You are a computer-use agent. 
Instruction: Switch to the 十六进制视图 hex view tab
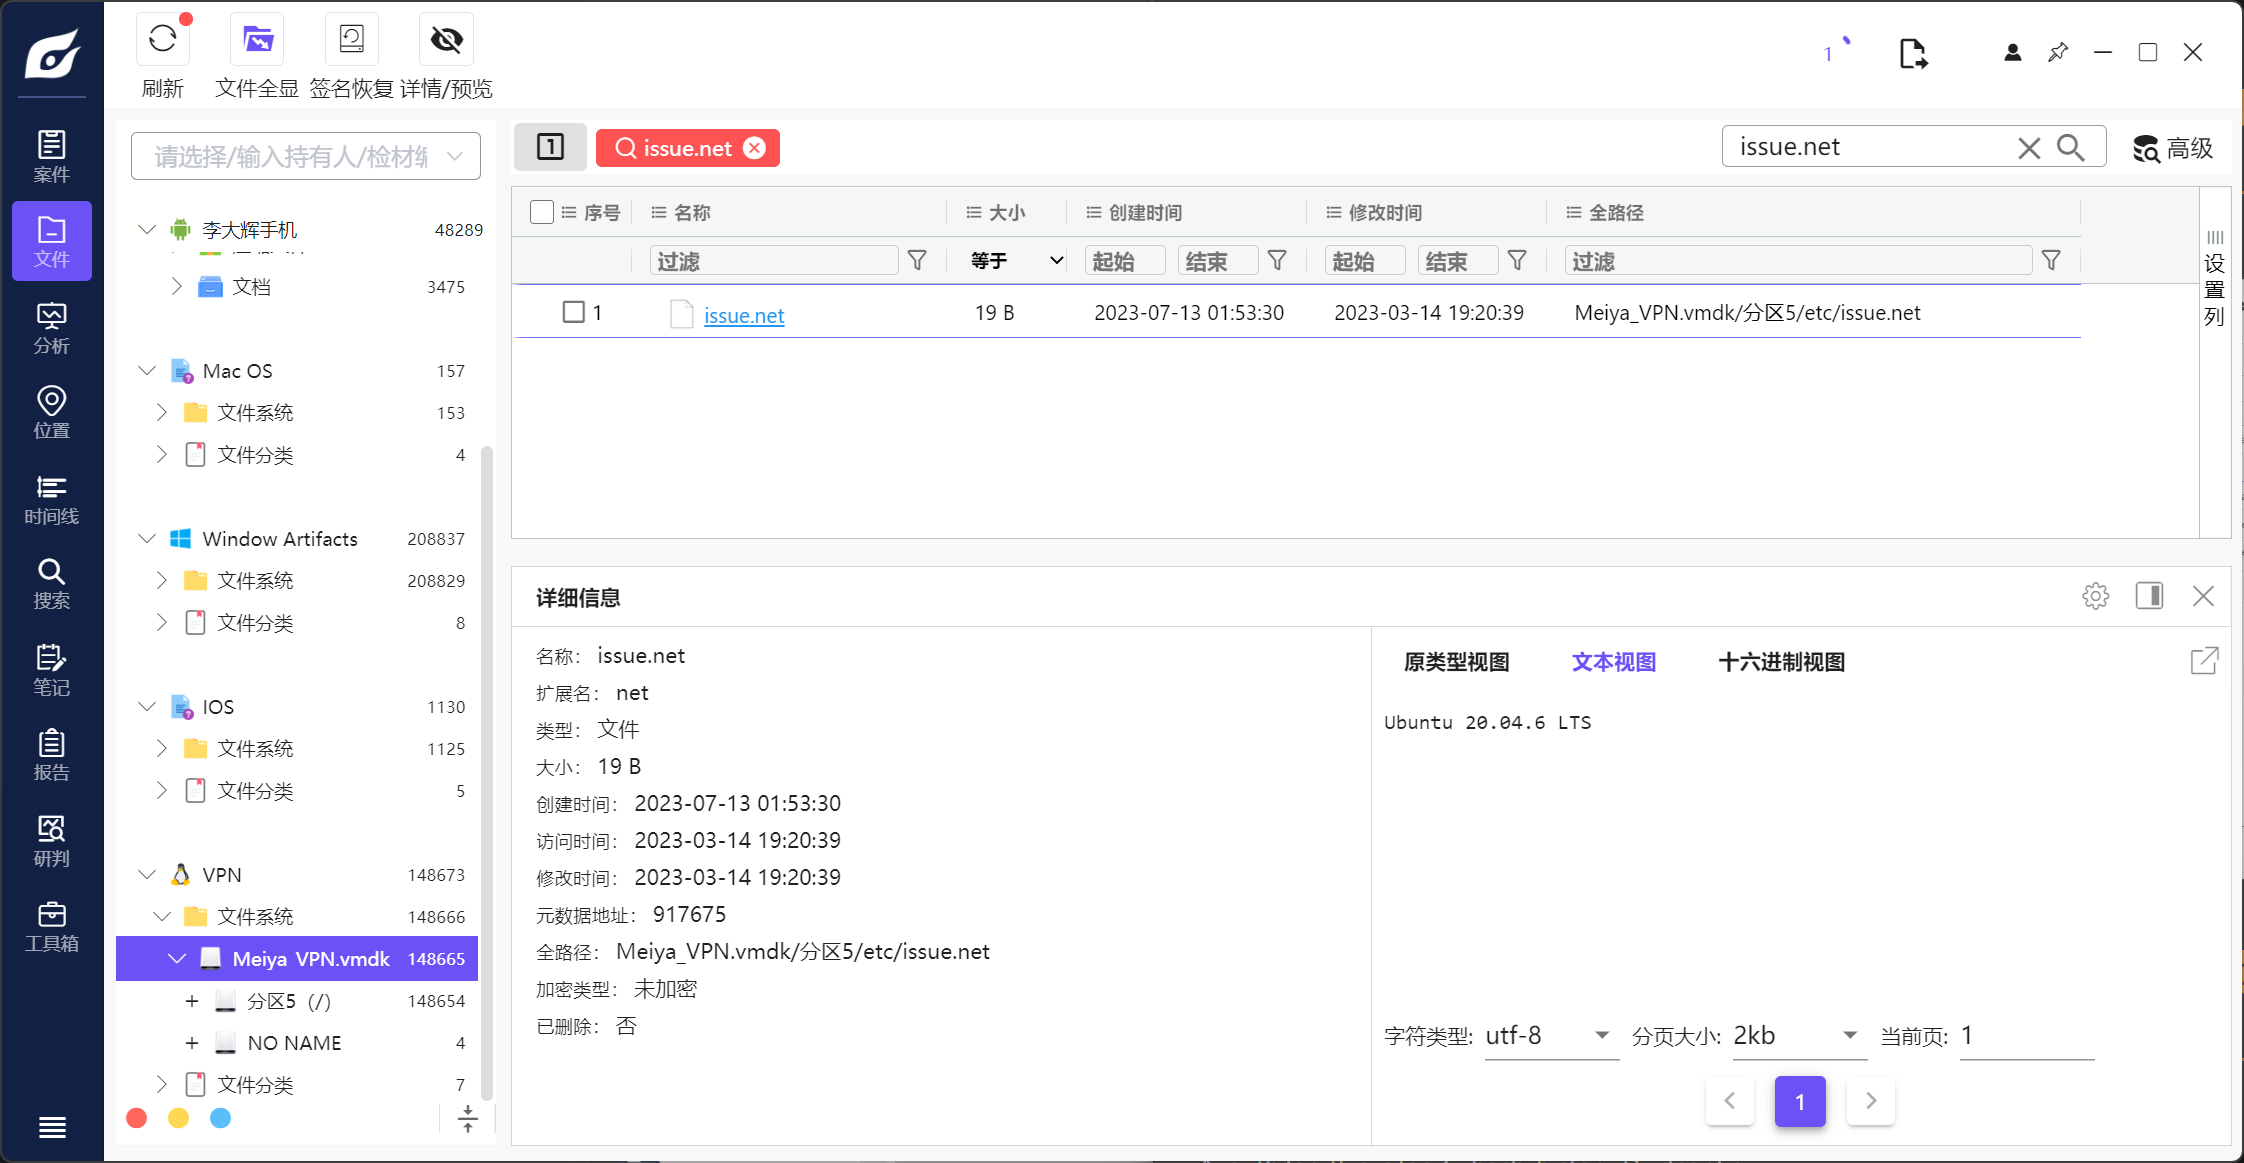tap(1781, 662)
